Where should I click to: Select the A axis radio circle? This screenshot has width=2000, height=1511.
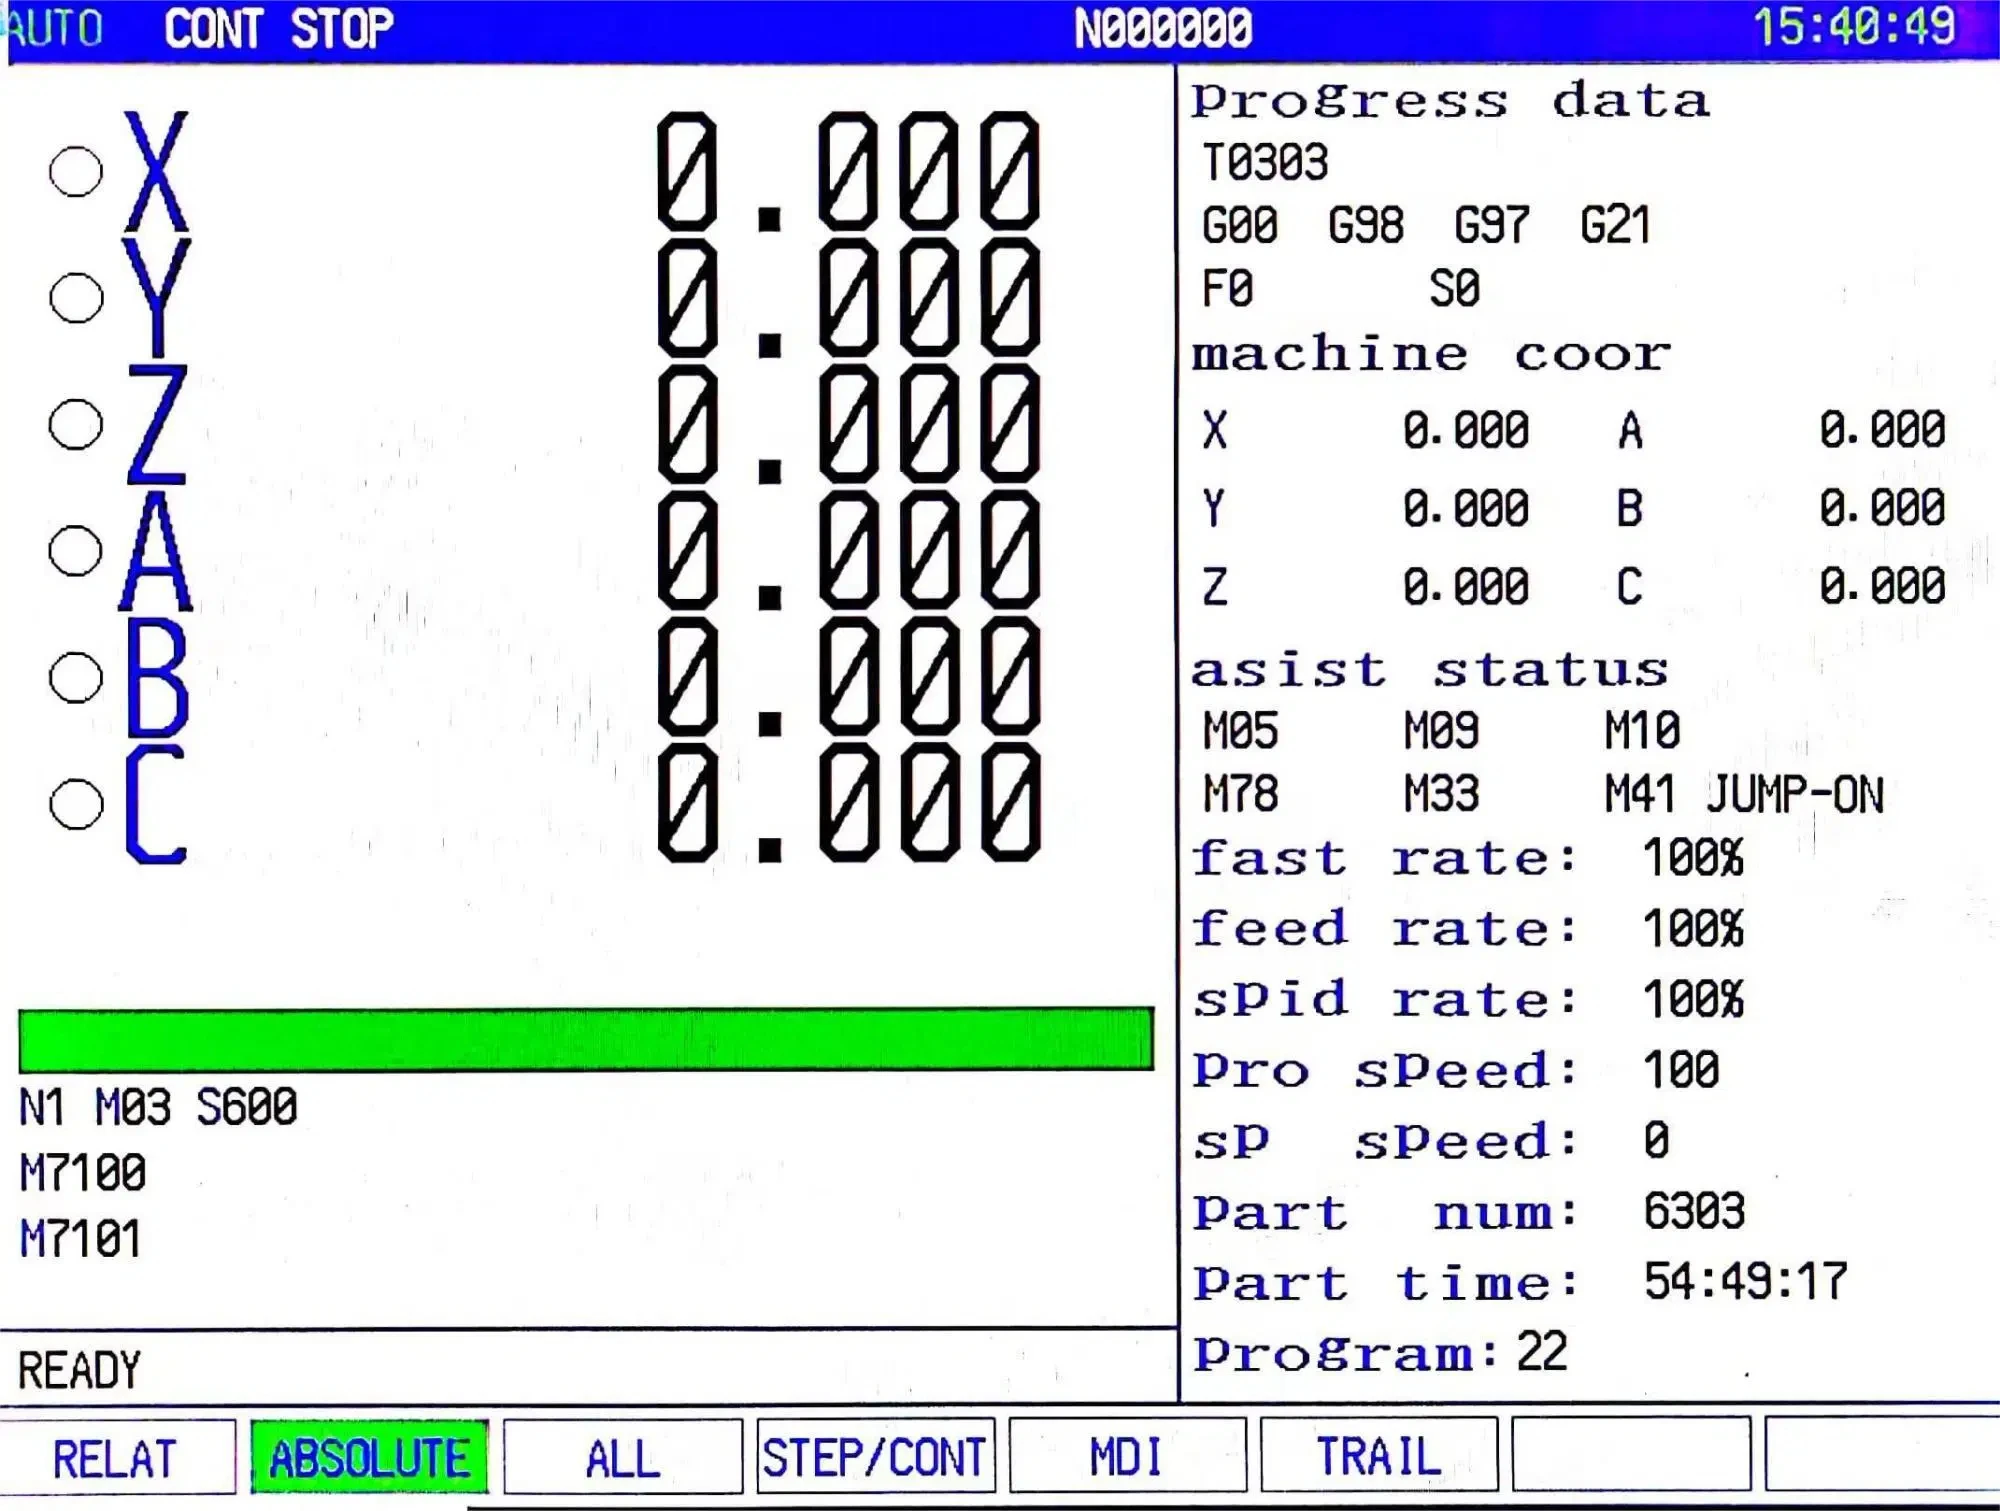click(76, 550)
